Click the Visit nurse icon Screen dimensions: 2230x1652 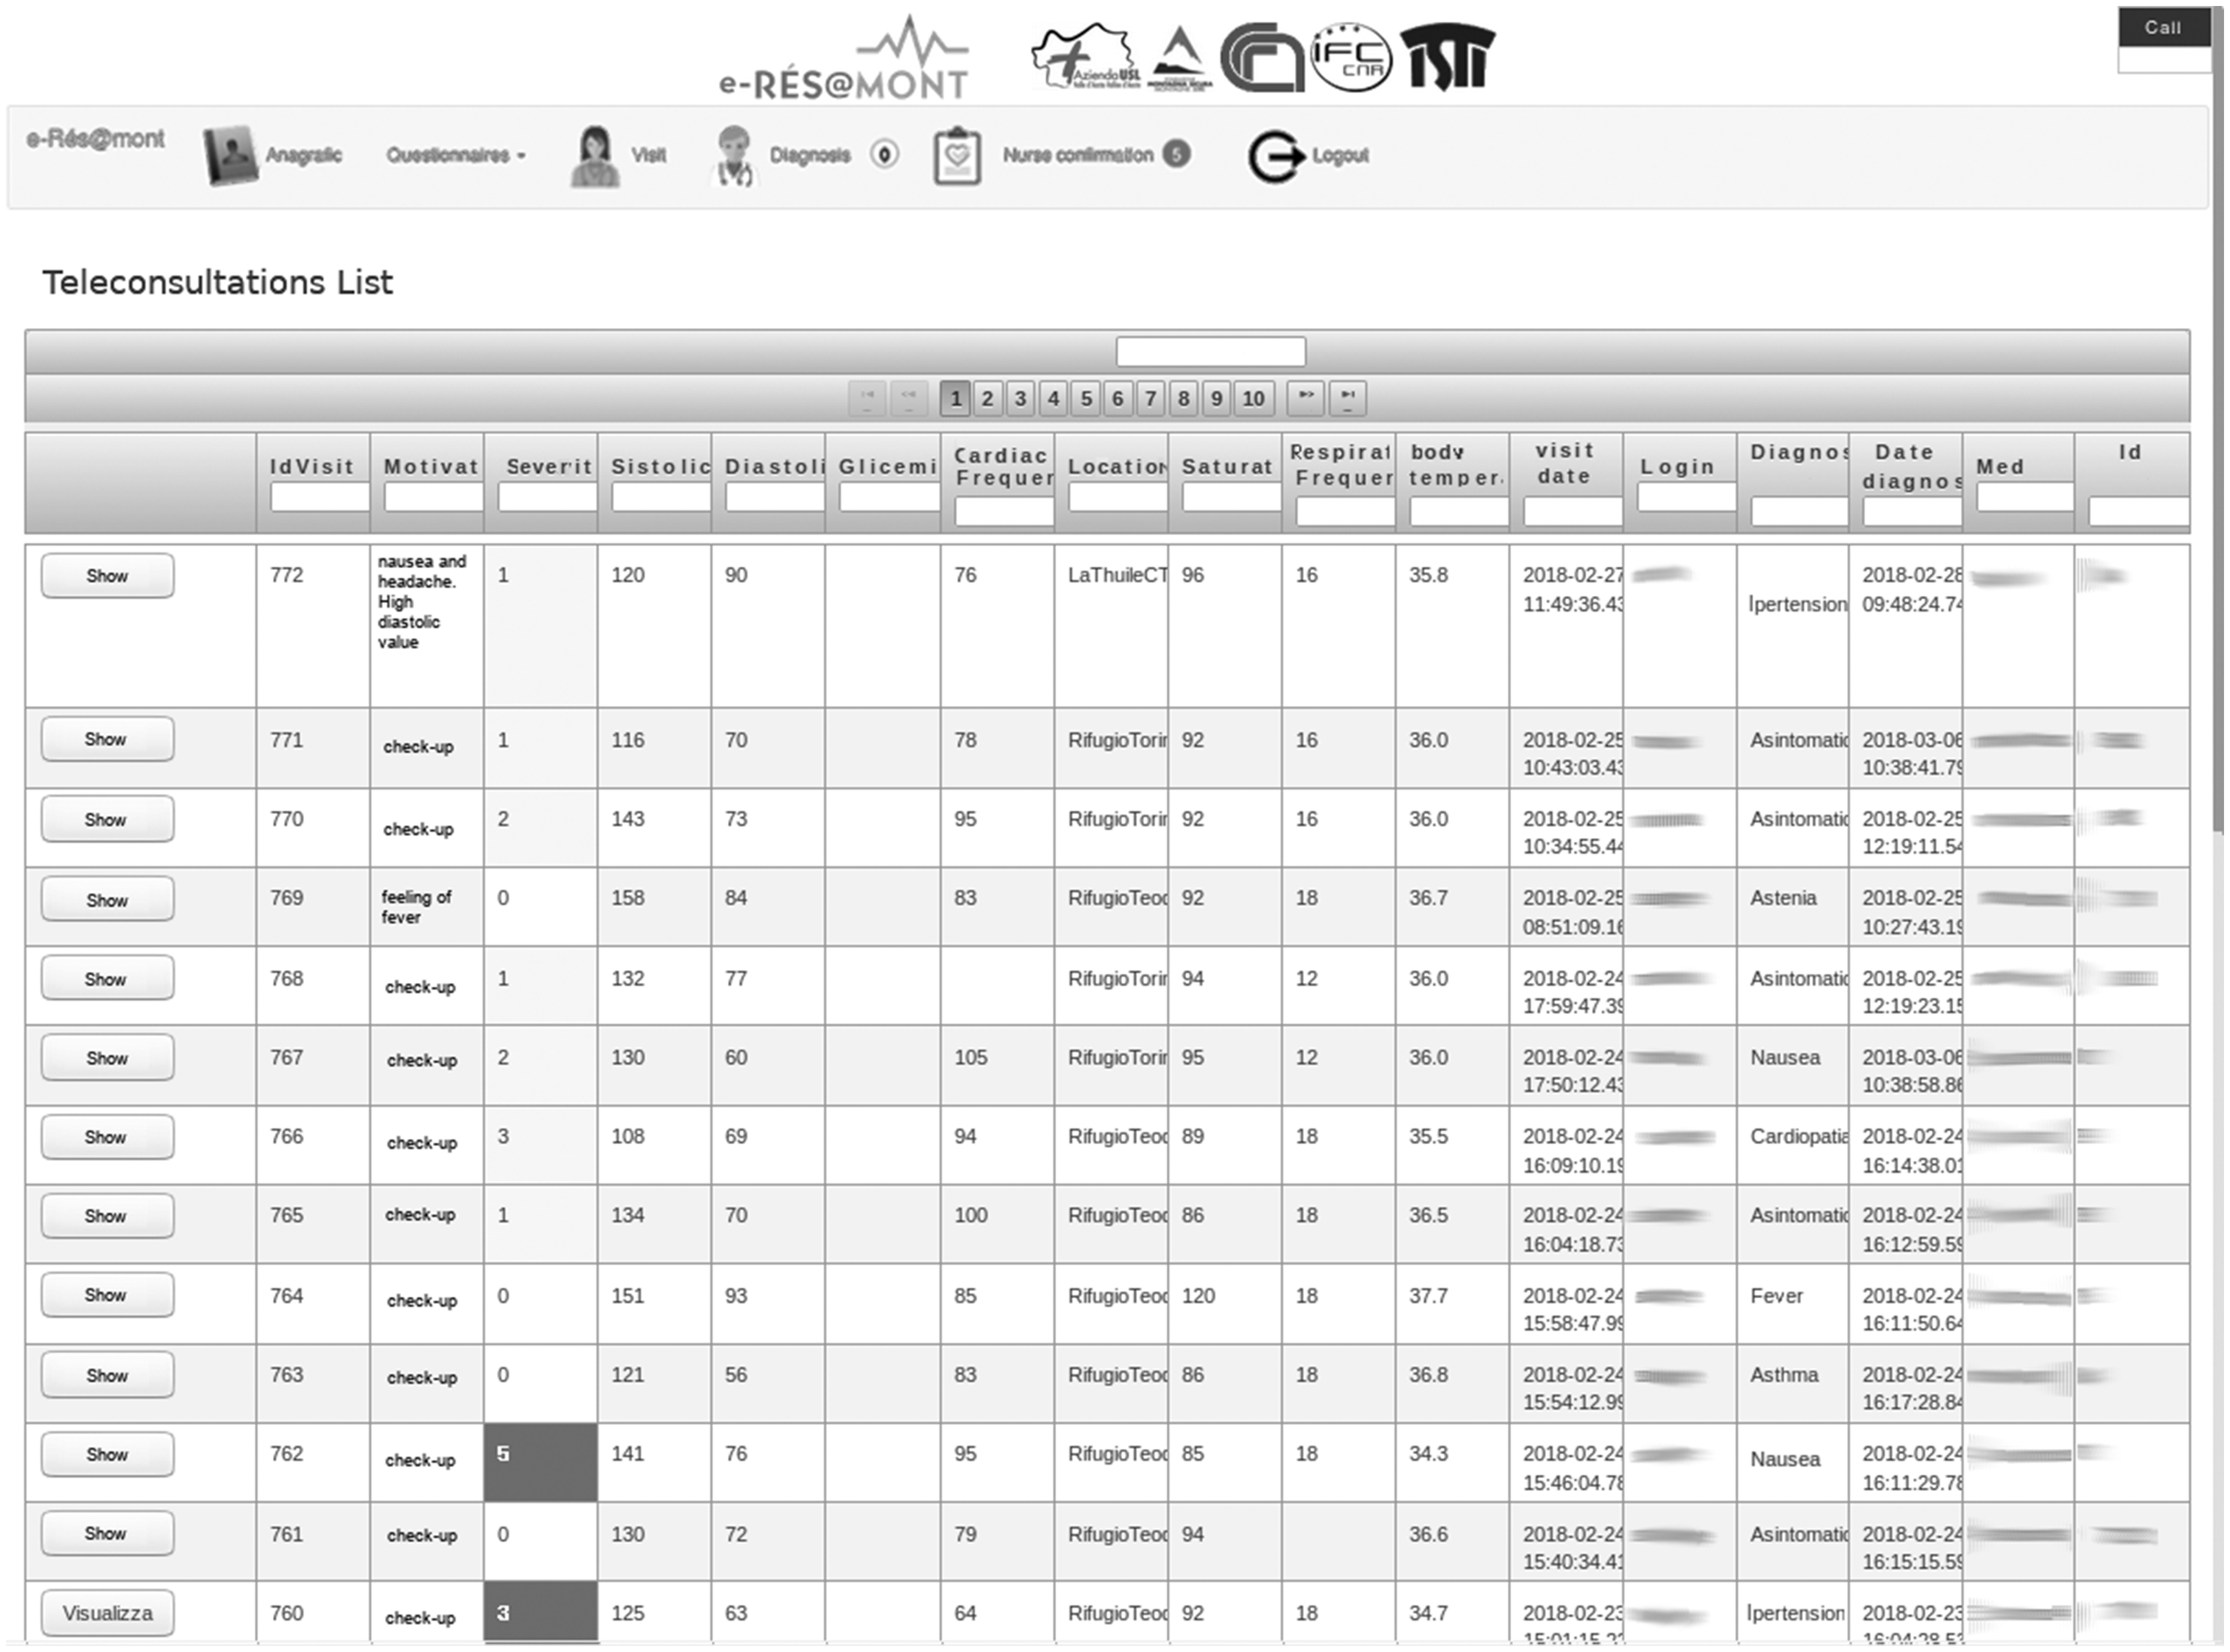point(594,156)
